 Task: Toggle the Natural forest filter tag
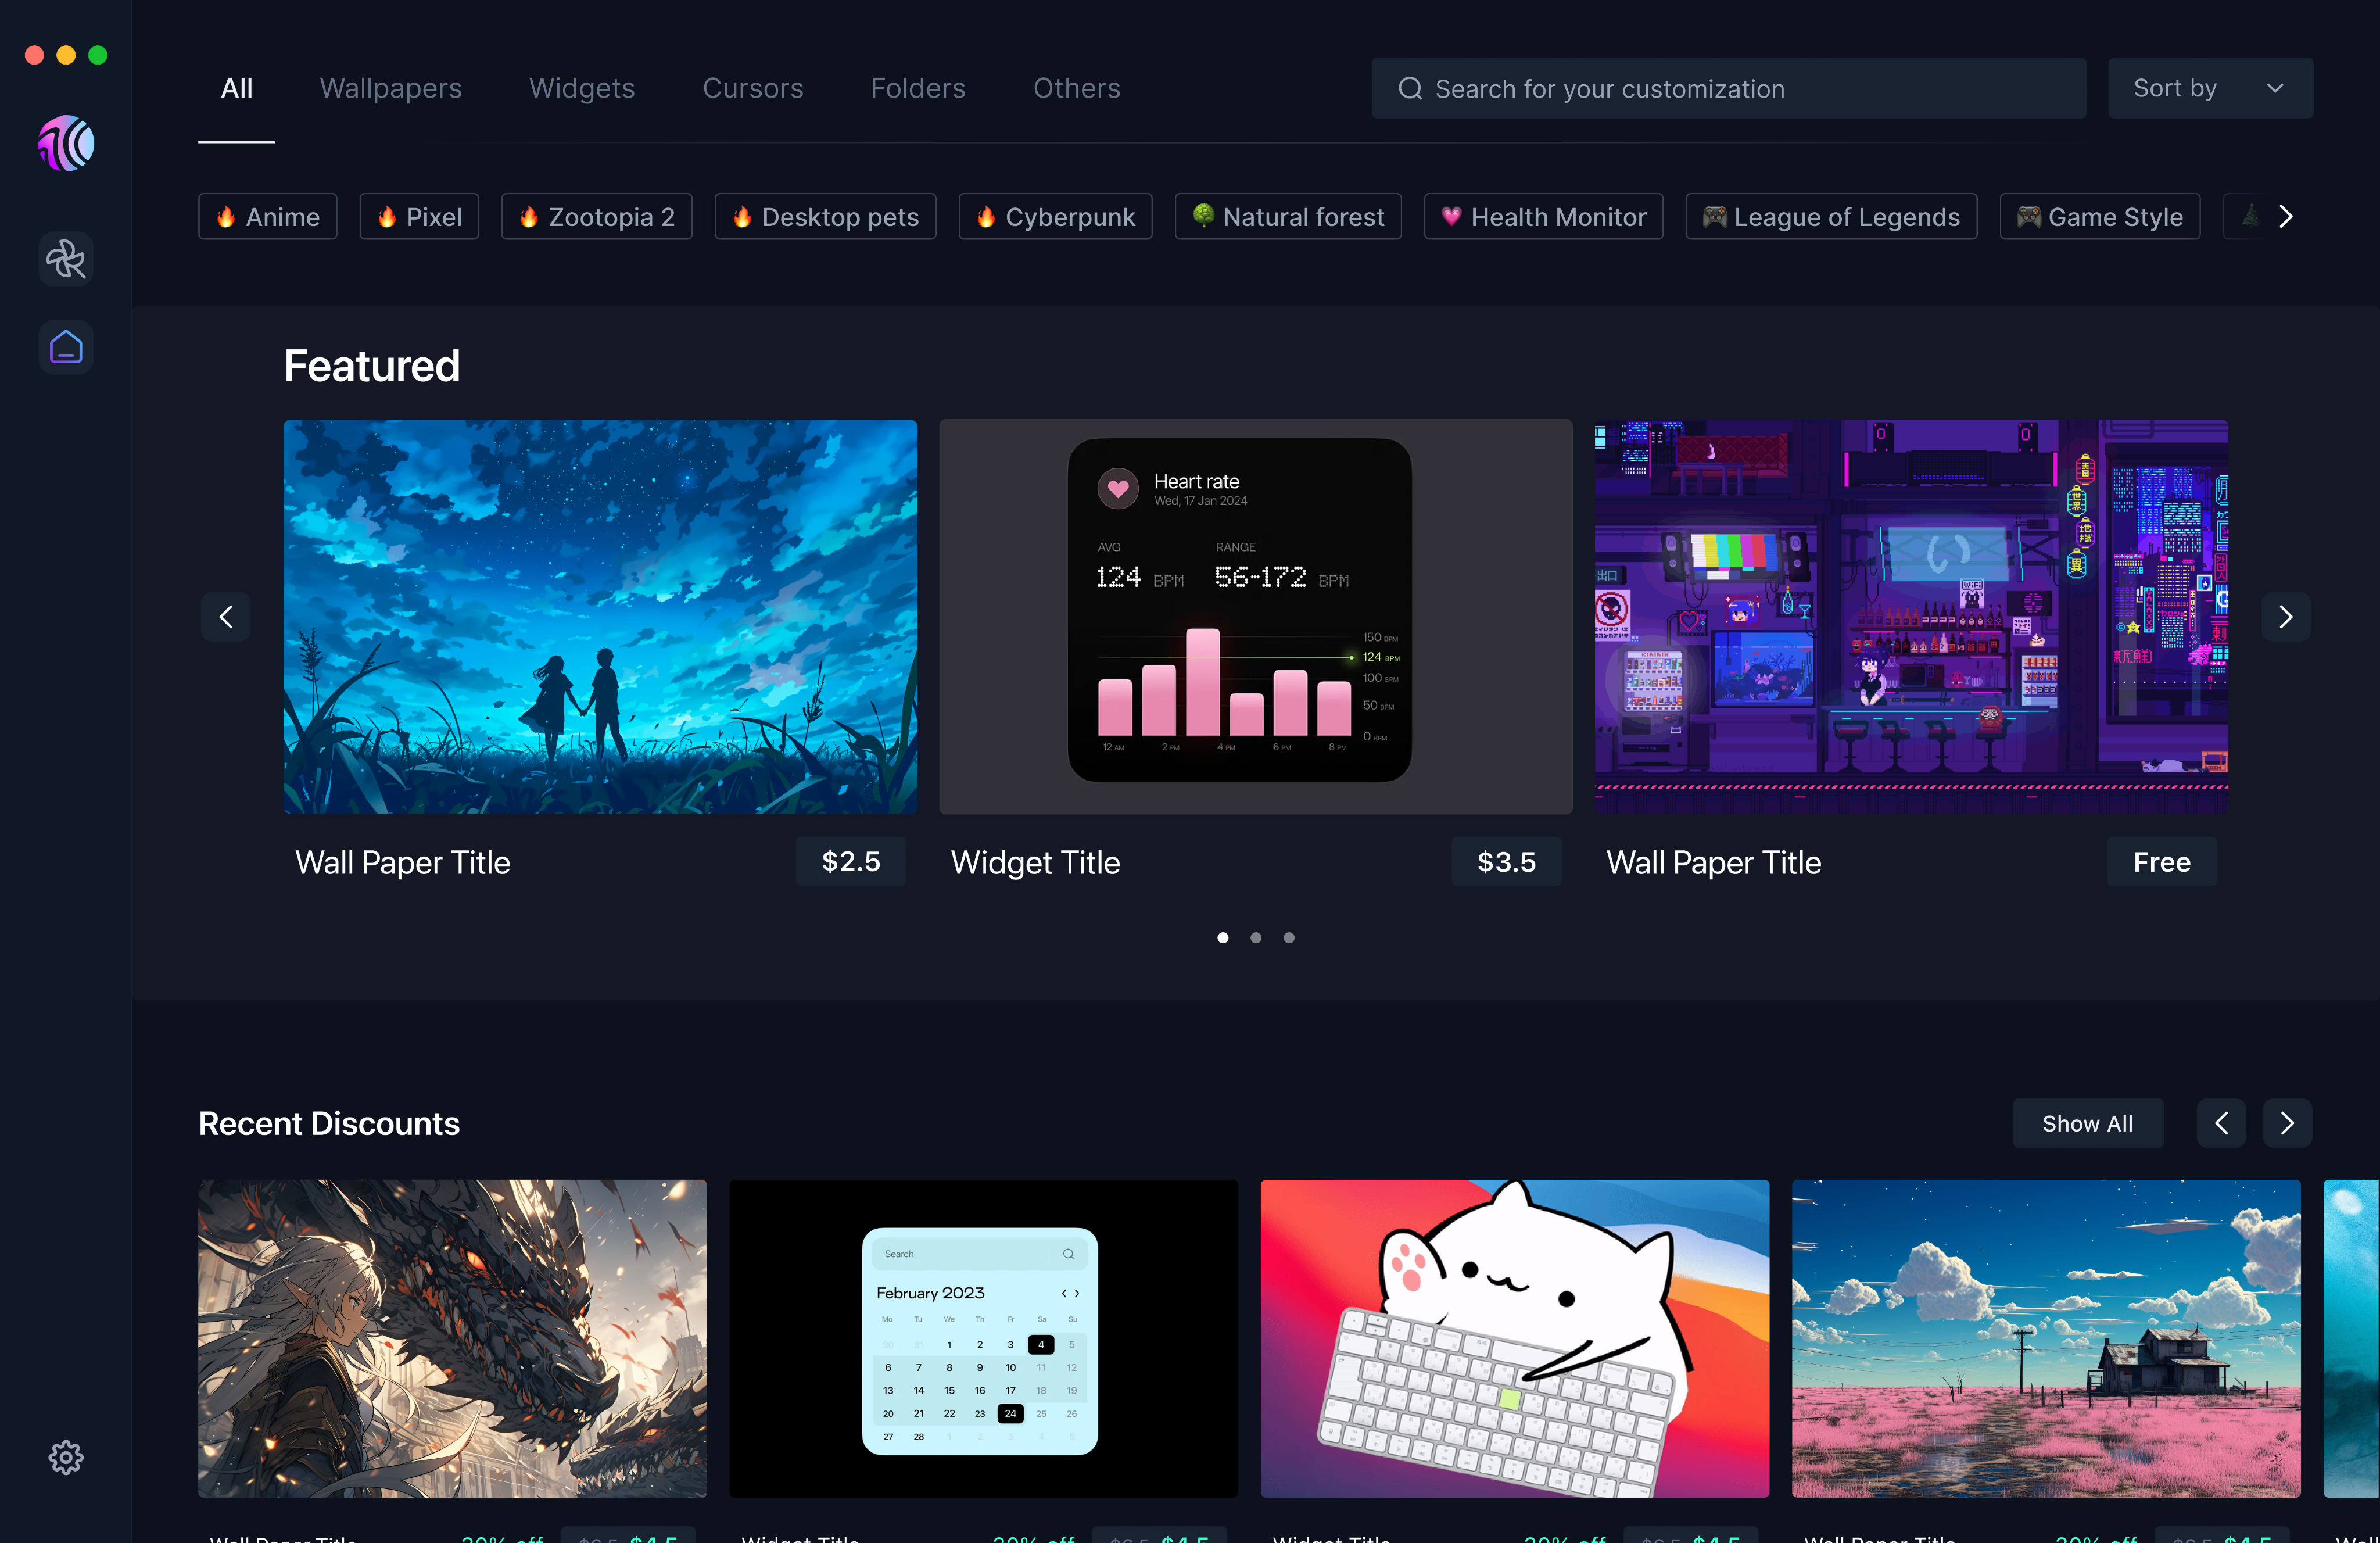(1288, 217)
